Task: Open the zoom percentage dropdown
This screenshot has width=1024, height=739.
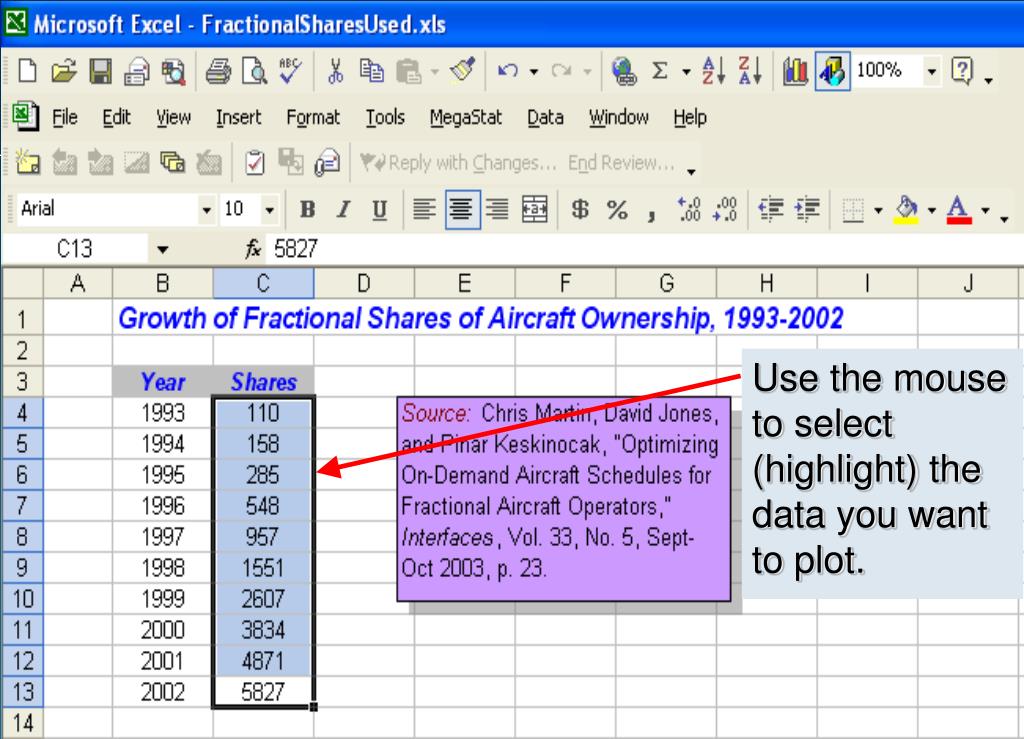Action: 932,71
